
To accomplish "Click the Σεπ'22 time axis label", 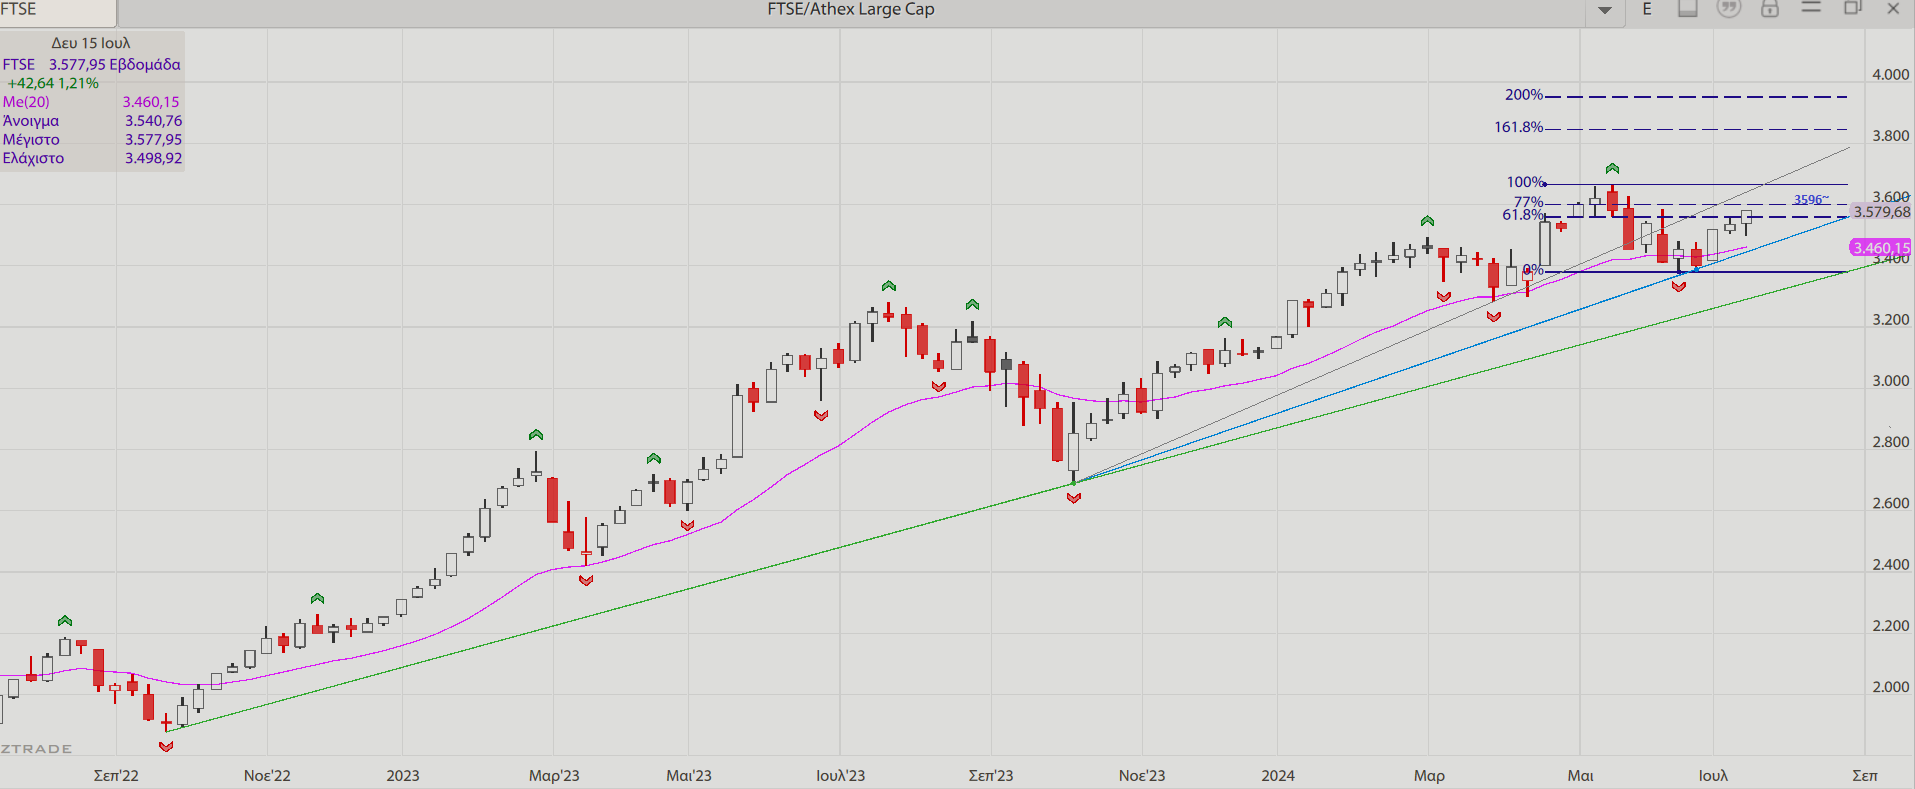I will (x=116, y=776).
